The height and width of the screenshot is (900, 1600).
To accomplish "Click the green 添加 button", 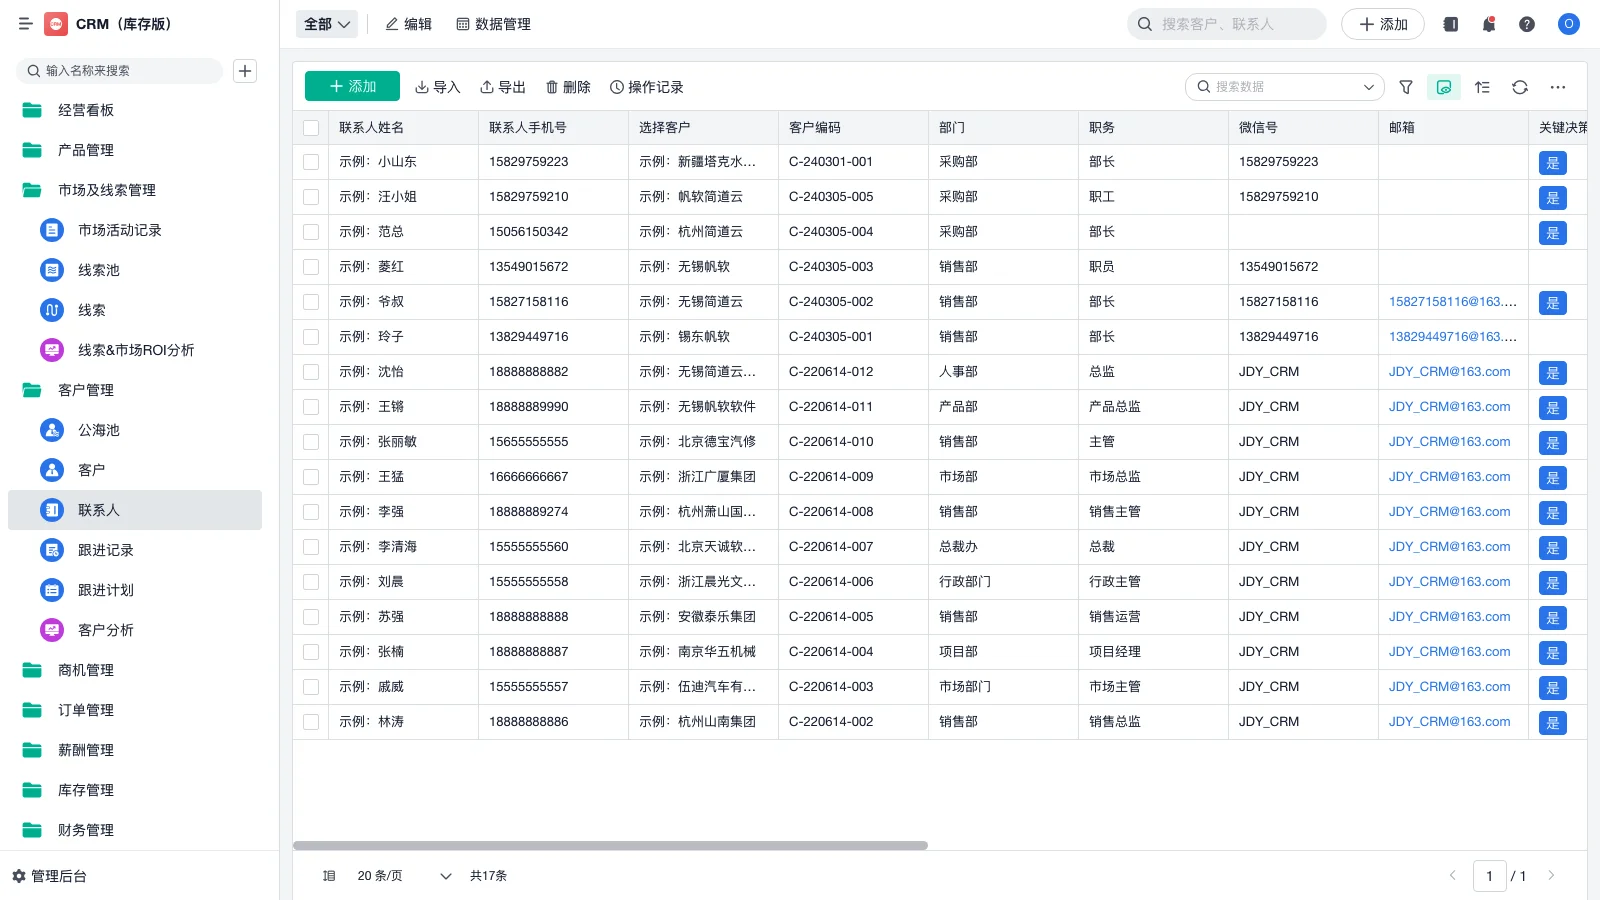I will 352,87.
